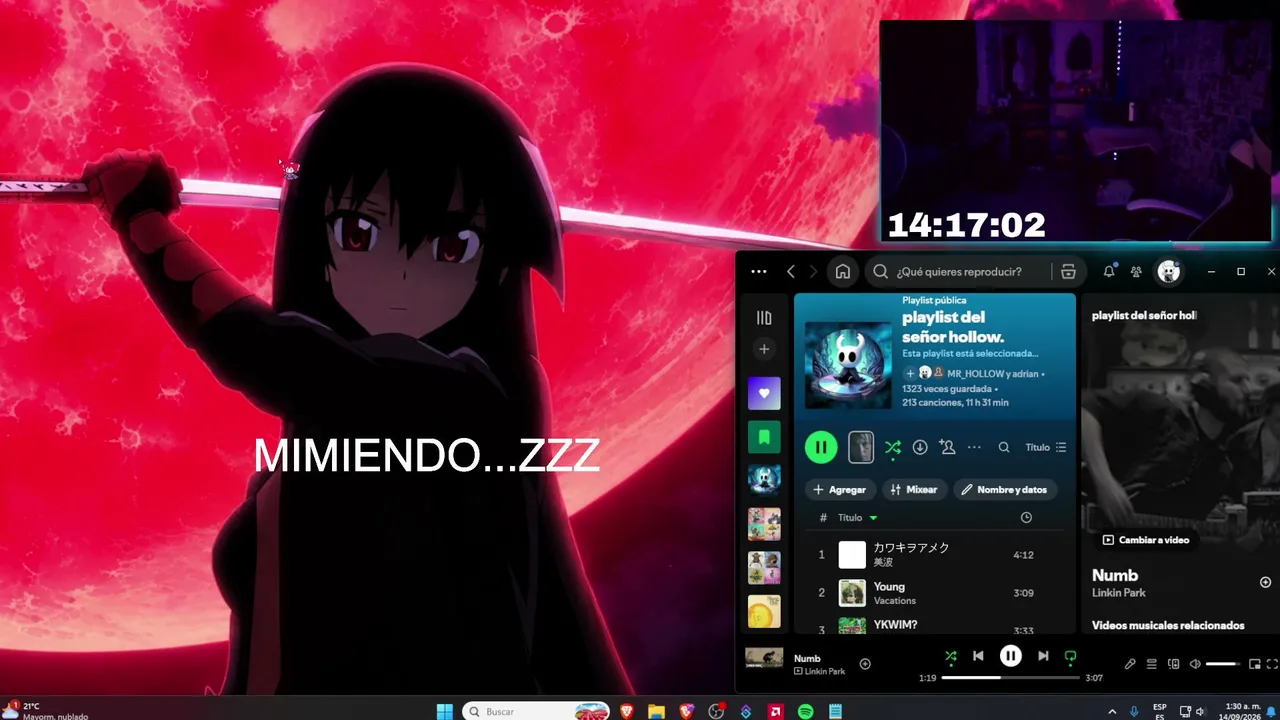
Task: Open the artist link Vacations
Action: [895, 601]
